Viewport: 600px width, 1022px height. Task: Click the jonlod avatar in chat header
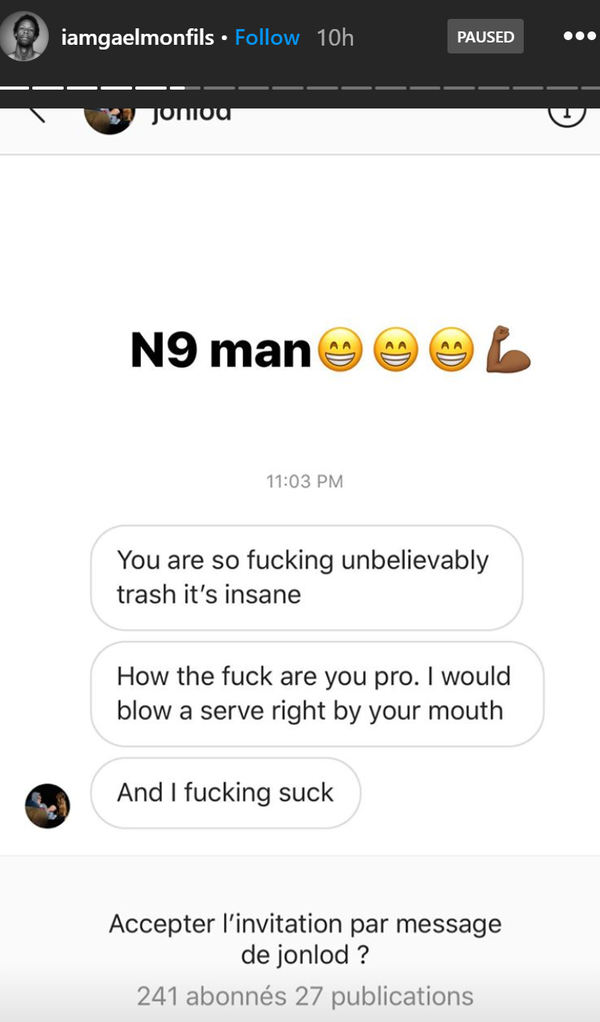coord(109,113)
